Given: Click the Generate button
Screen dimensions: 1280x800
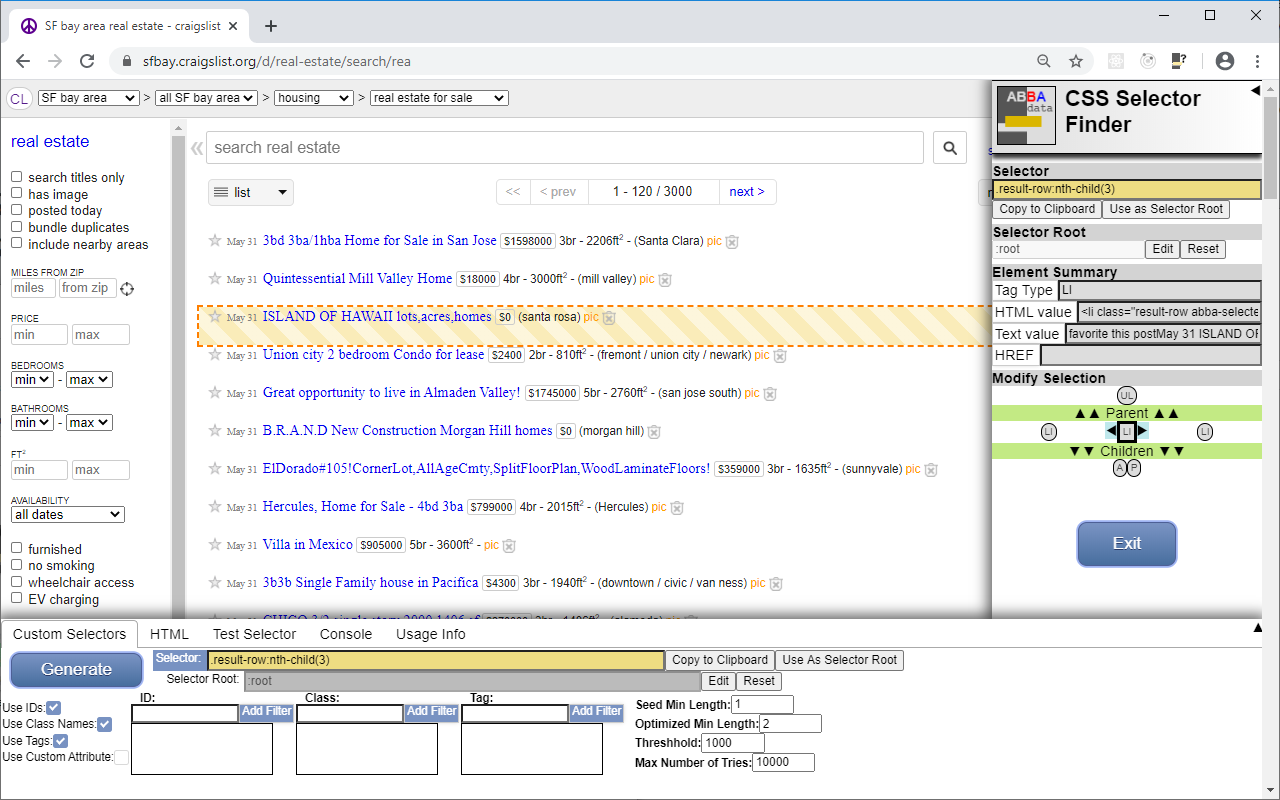Looking at the screenshot, I should (76, 669).
